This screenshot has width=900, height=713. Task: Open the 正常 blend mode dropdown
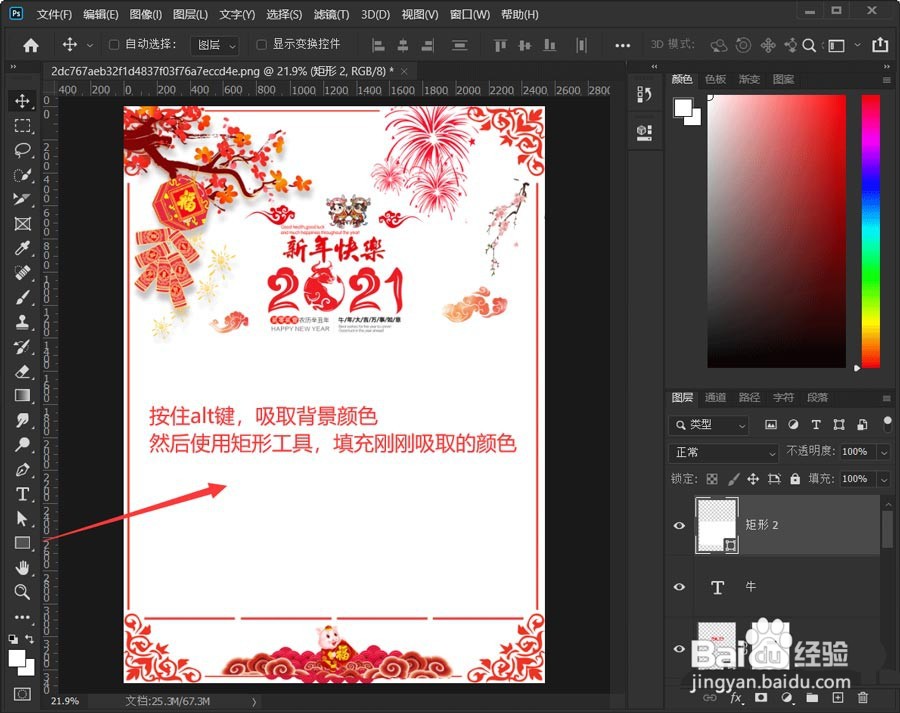coord(723,452)
